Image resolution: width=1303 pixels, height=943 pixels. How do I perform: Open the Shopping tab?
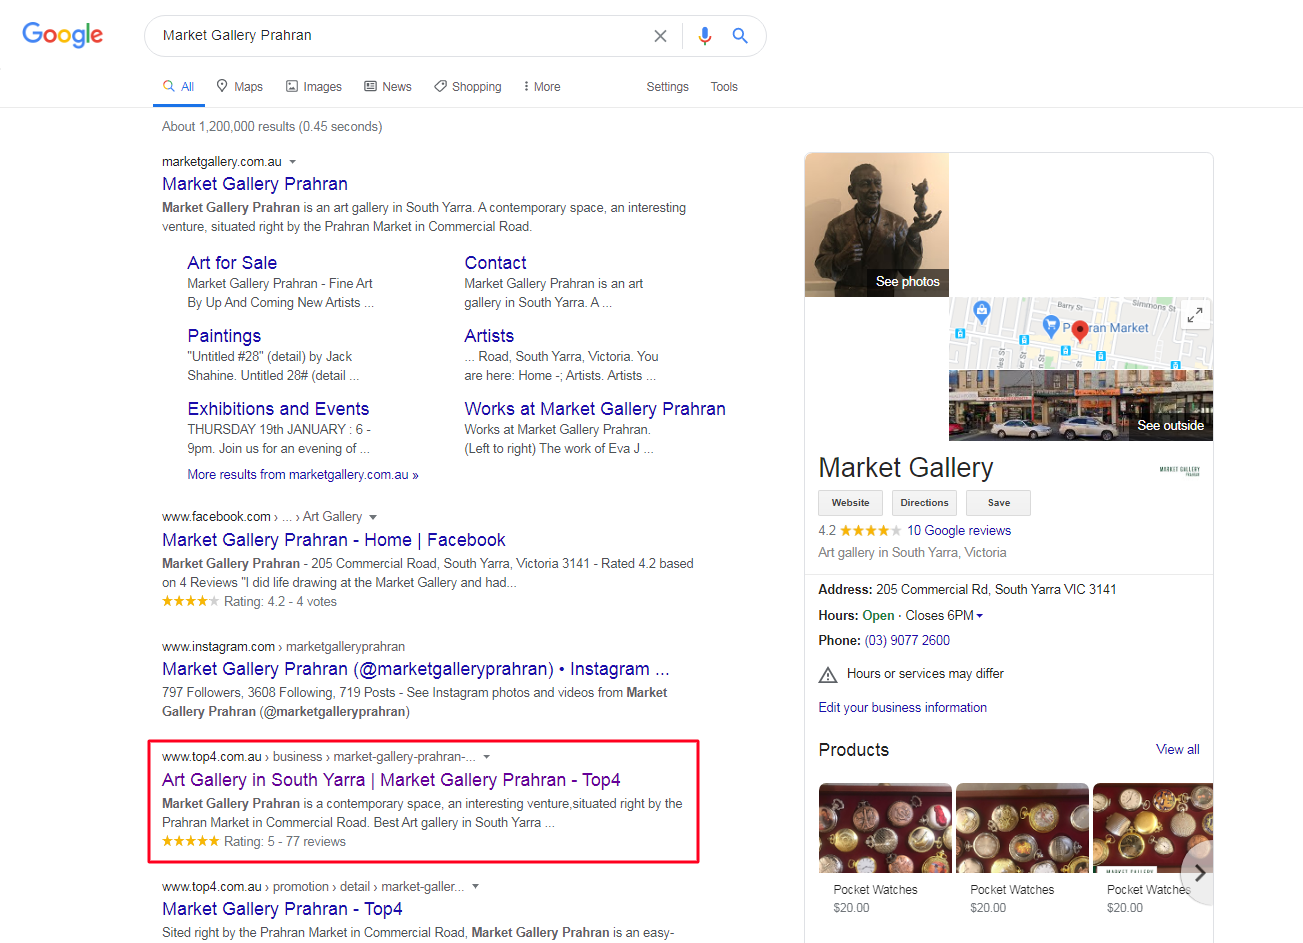(x=468, y=87)
